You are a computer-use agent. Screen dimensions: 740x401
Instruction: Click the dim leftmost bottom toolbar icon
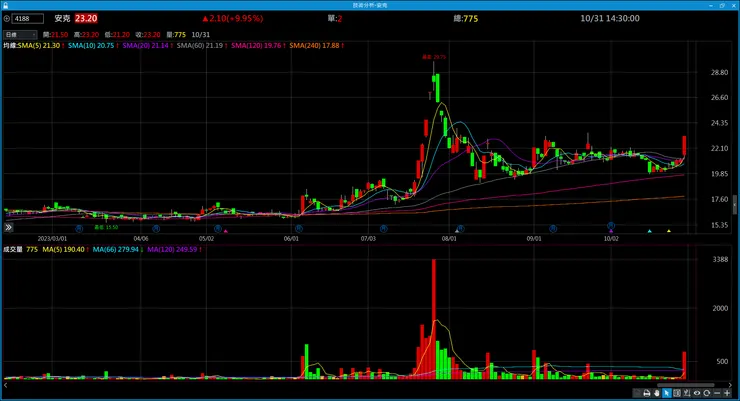point(637,393)
